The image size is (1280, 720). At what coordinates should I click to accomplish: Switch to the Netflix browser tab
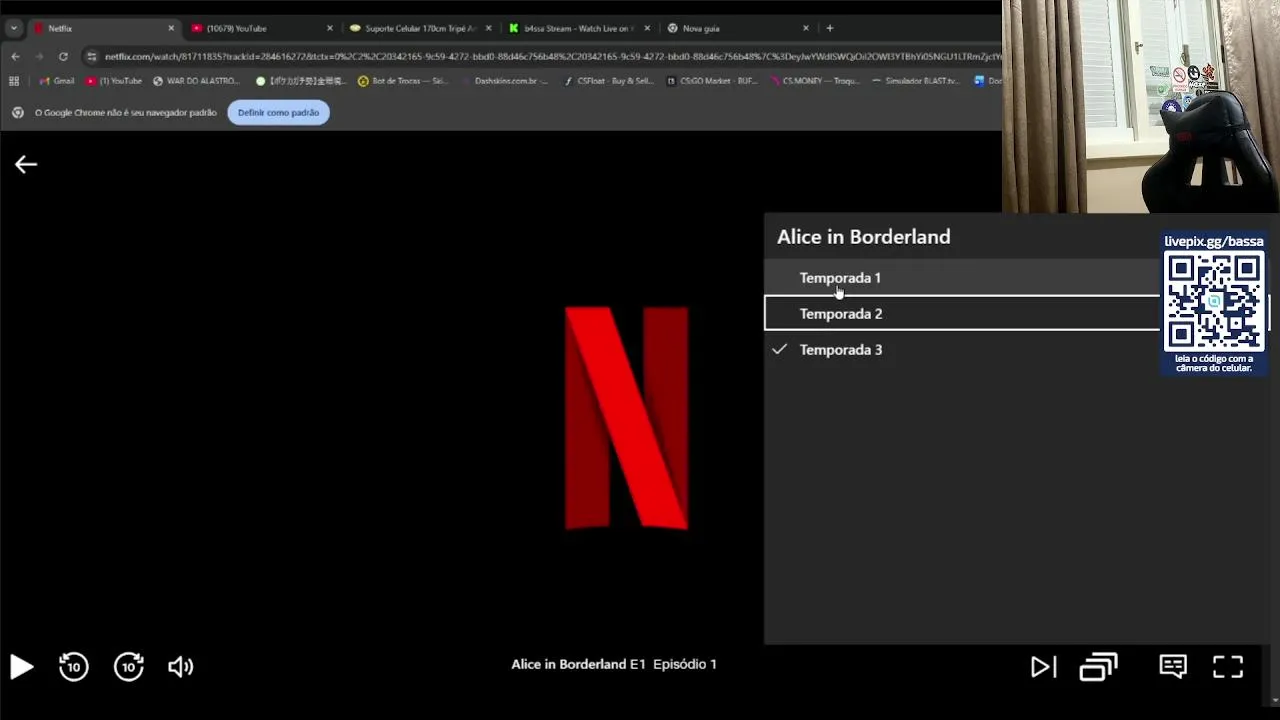pos(105,28)
